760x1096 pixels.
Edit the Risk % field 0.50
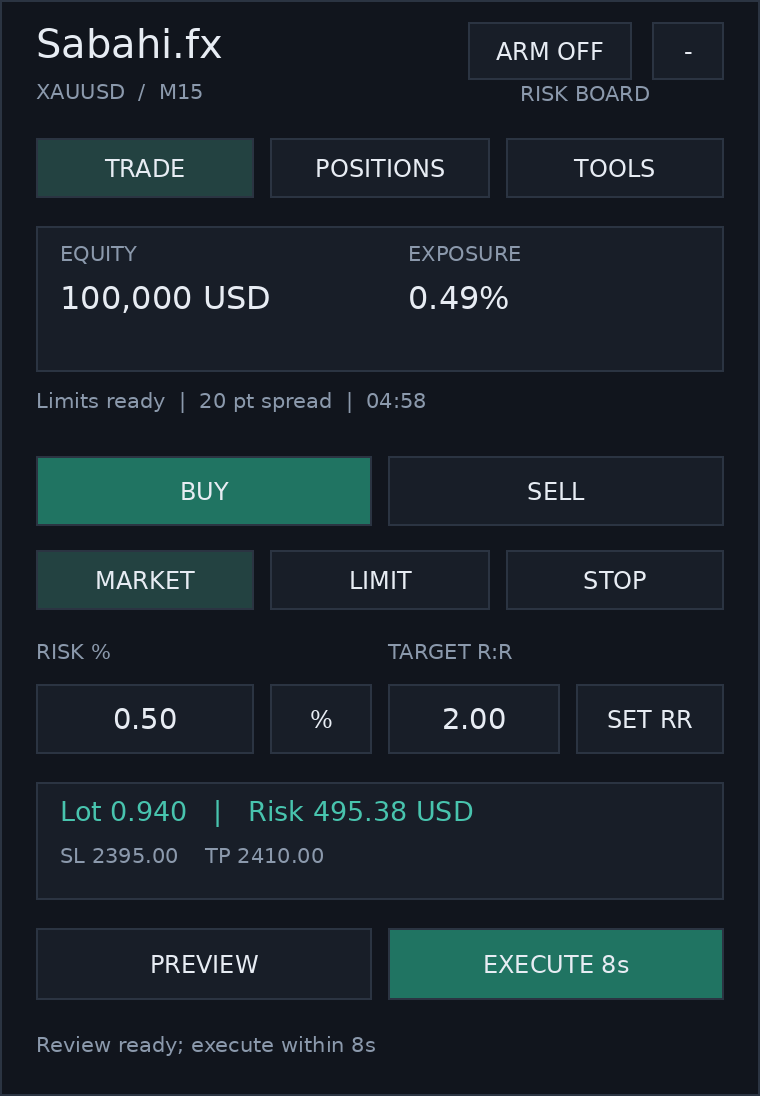[145, 719]
